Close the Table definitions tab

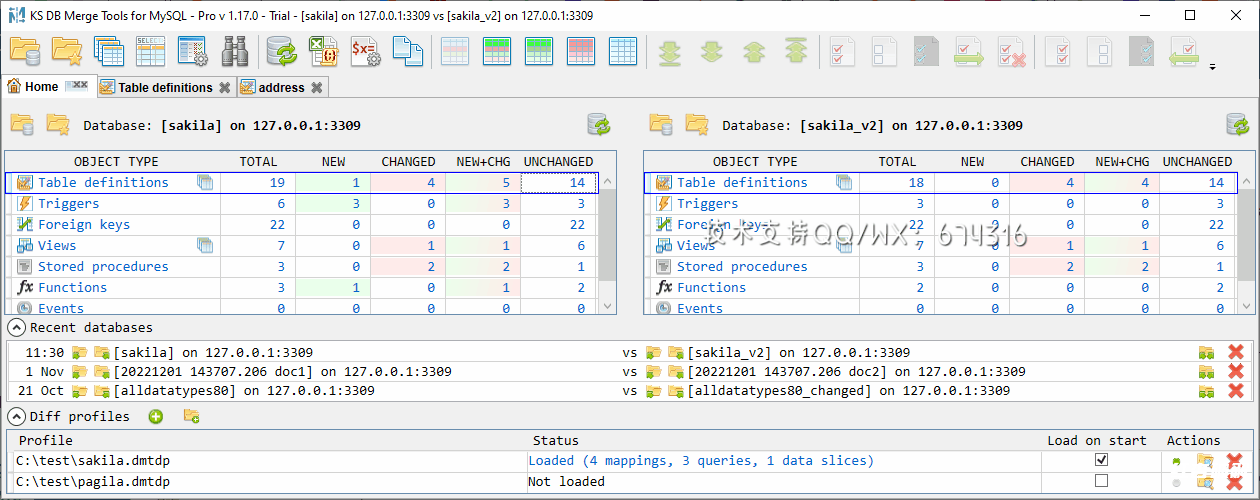tap(225, 87)
